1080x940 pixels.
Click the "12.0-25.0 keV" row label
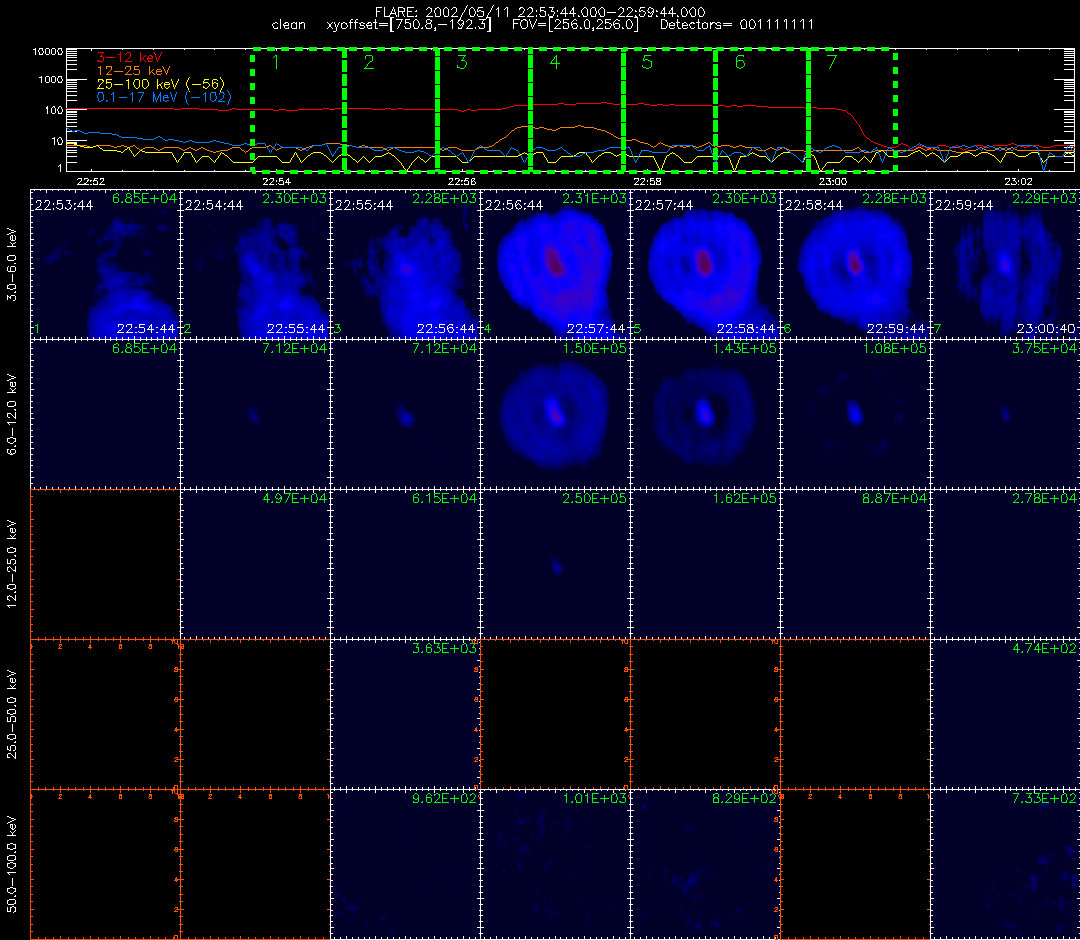(12, 564)
